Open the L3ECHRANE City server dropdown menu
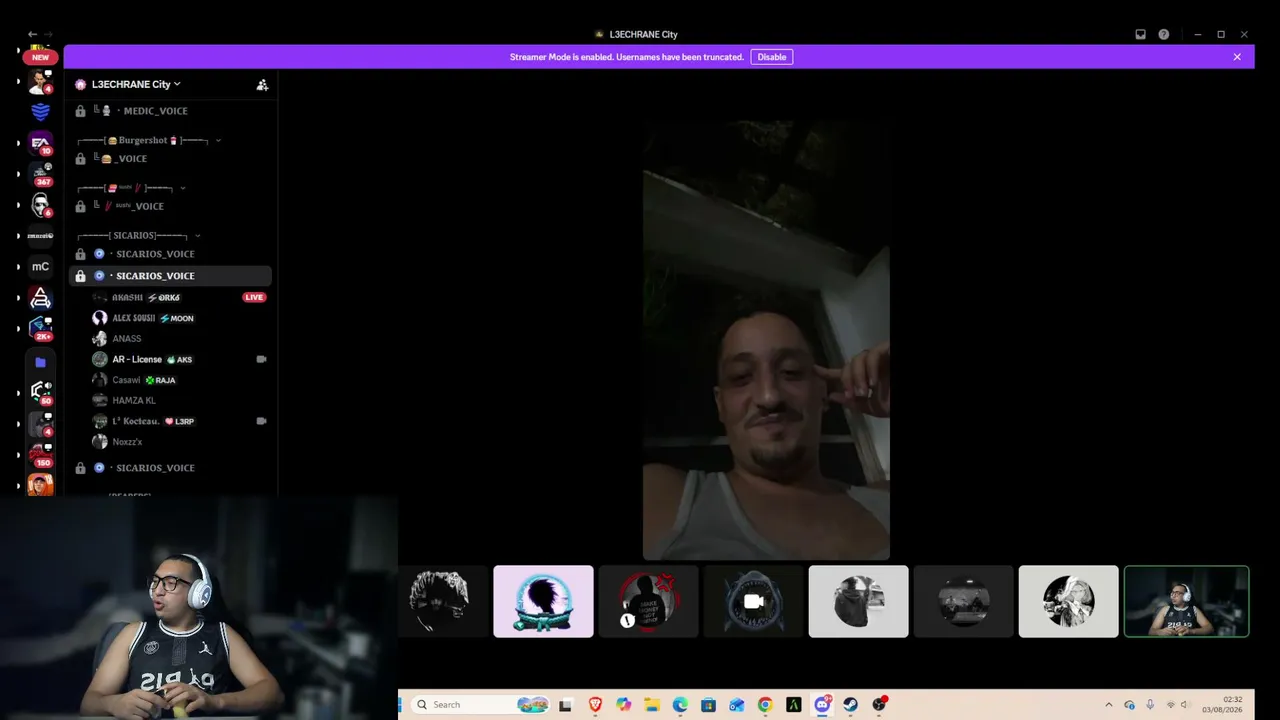The image size is (1280, 720). [x=136, y=84]
